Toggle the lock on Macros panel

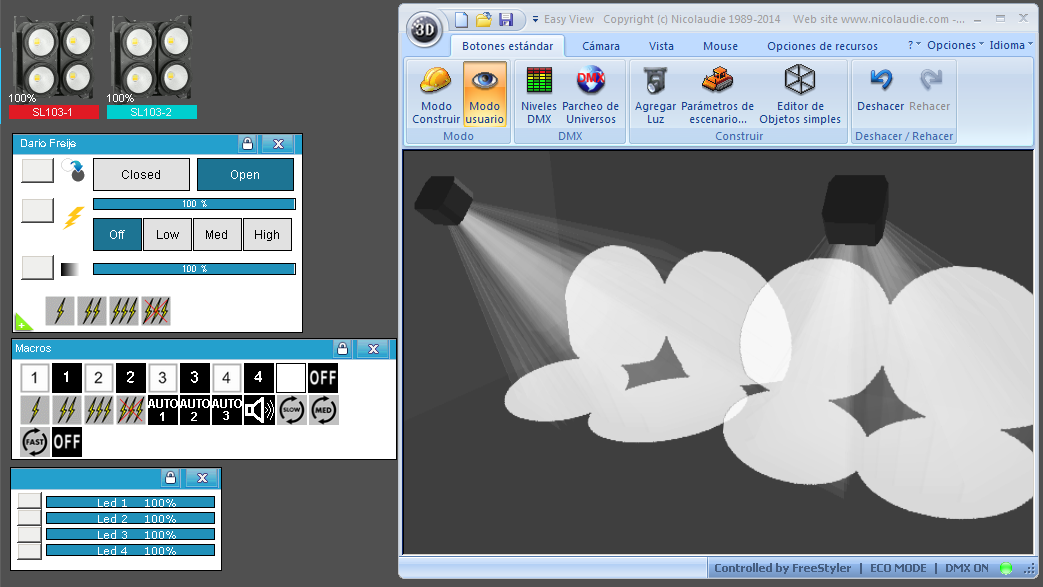click(x=343, y=348)
